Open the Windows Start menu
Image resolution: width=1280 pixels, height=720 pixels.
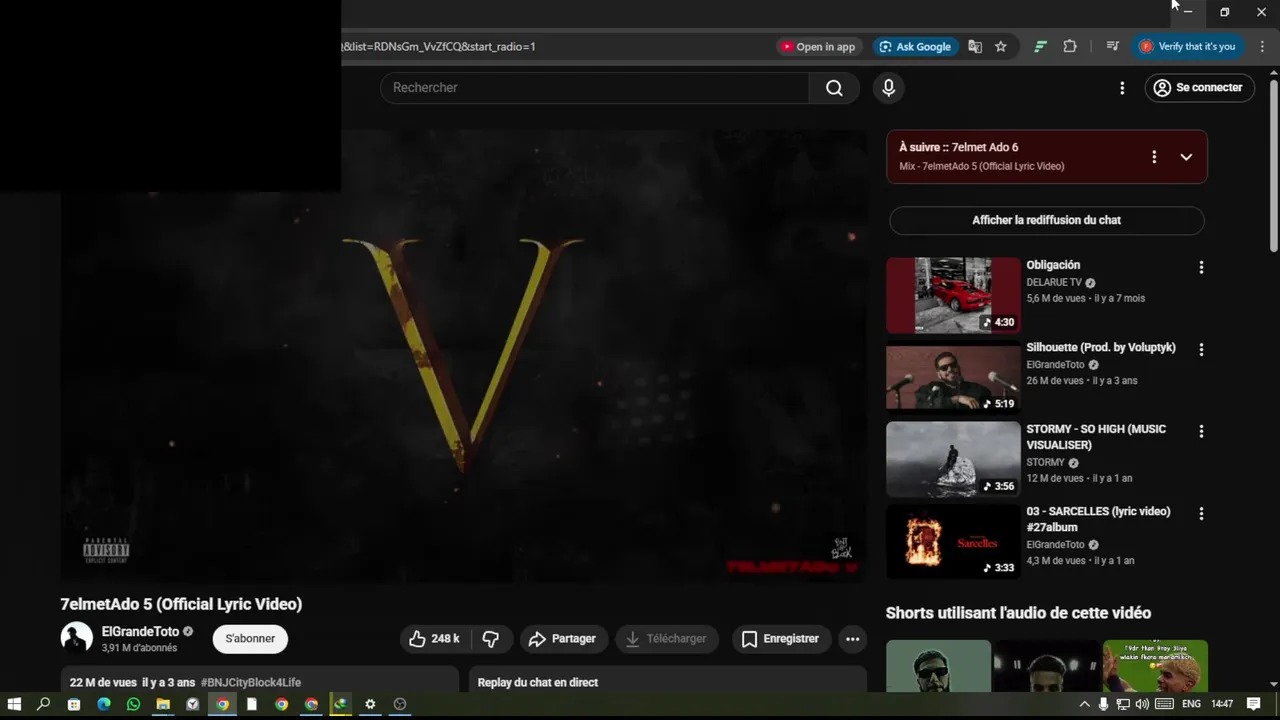(x=14, y=704)
